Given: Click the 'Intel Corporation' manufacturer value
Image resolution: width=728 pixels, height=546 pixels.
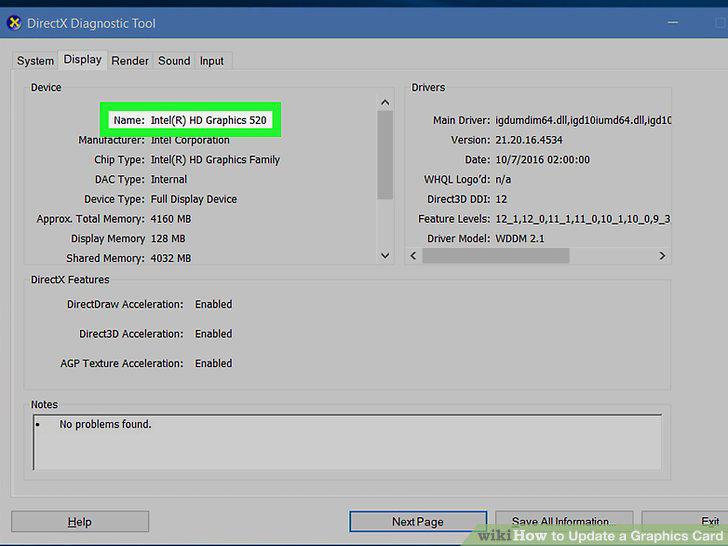Looking at the screenshot, I should pyautogui.click(x=190, y=140).
